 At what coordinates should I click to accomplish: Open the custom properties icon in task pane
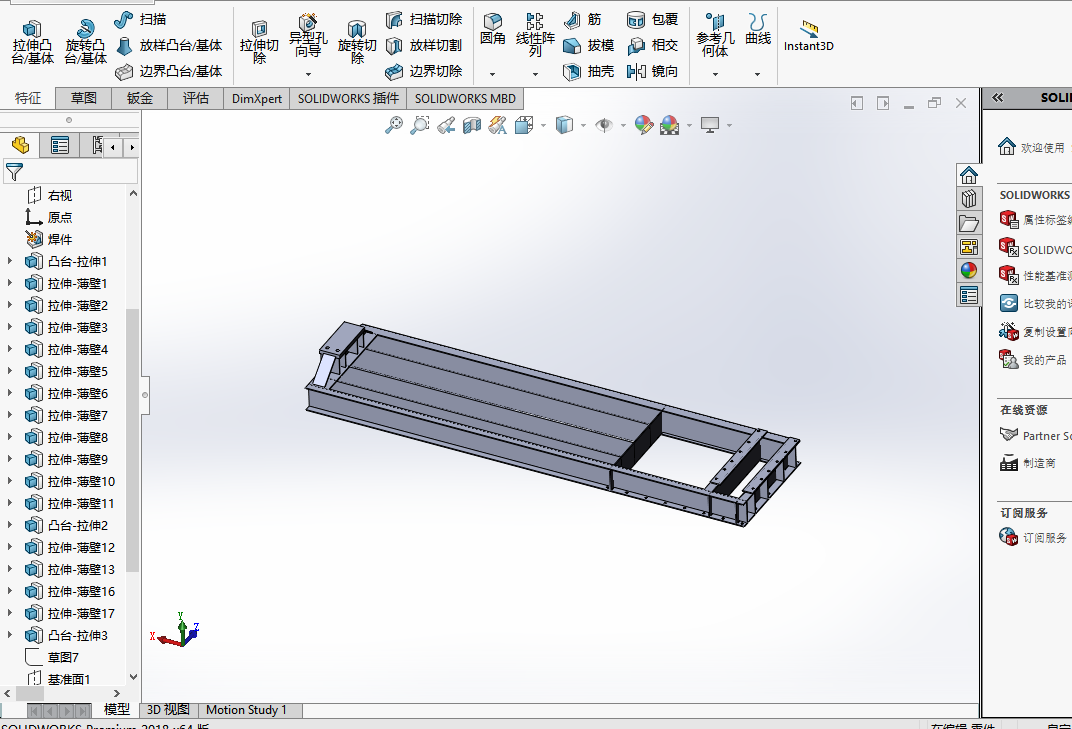969,295
